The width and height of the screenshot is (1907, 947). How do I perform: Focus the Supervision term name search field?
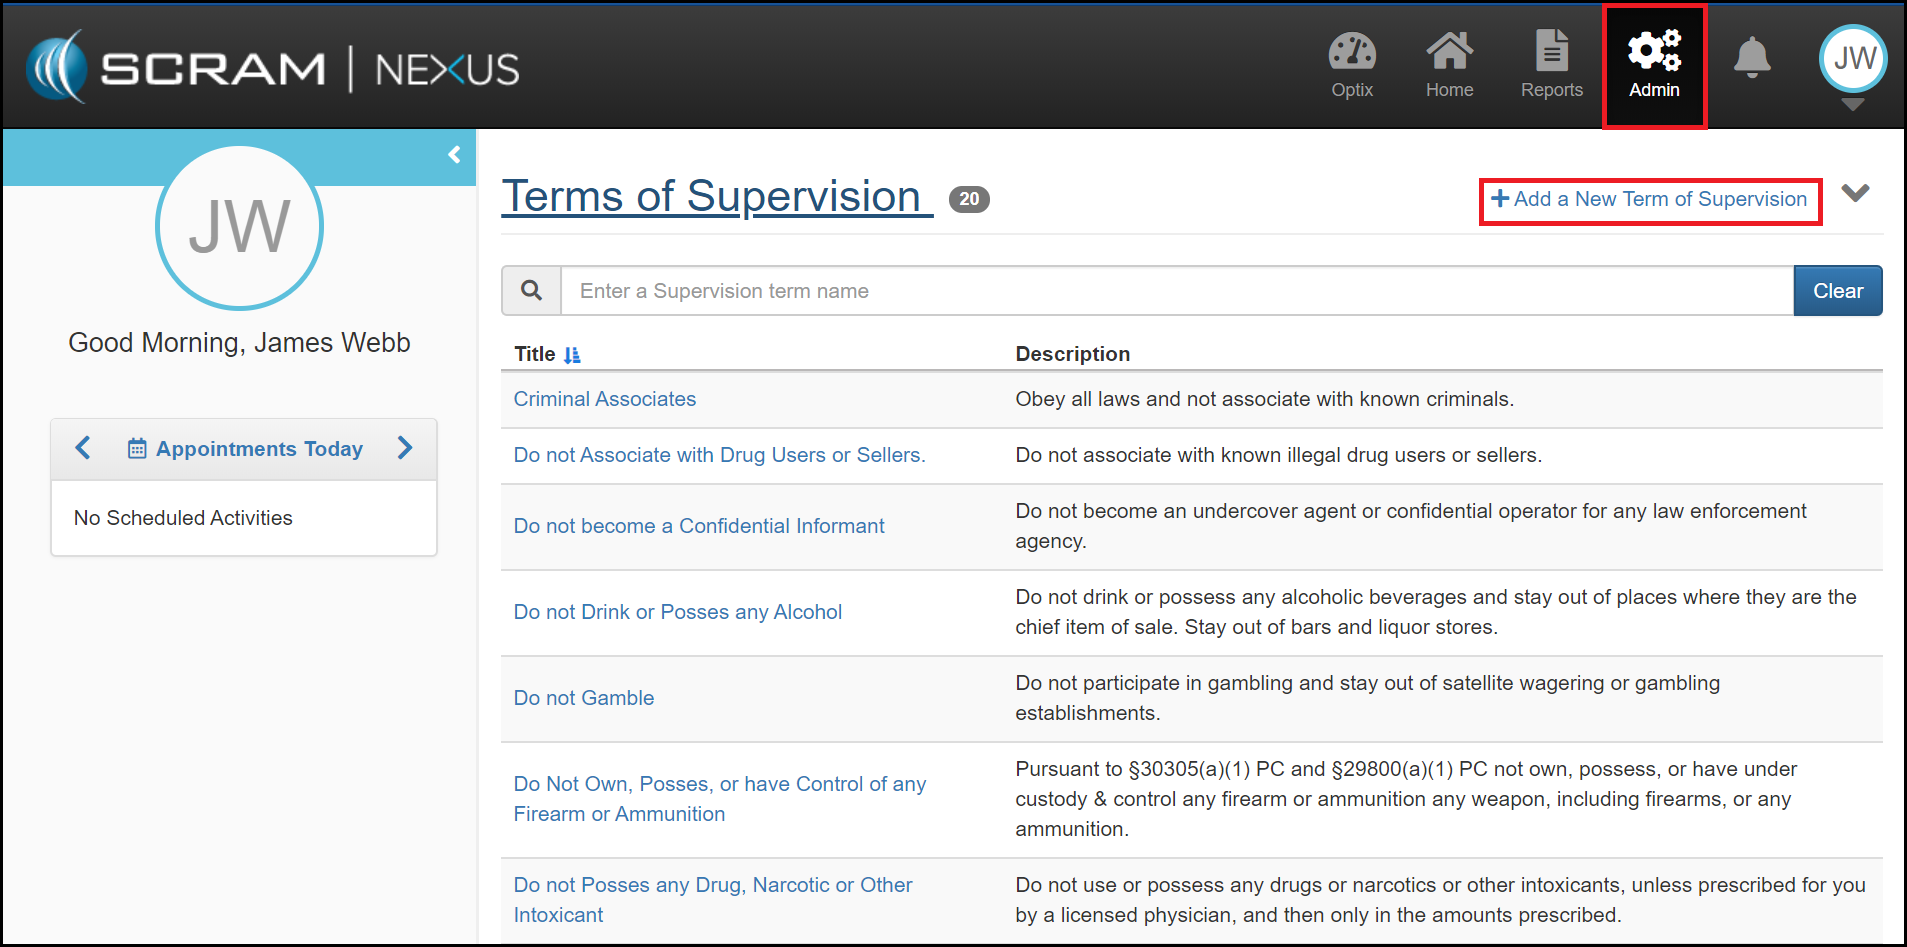pyautogui.click(x=1176, y=291)
